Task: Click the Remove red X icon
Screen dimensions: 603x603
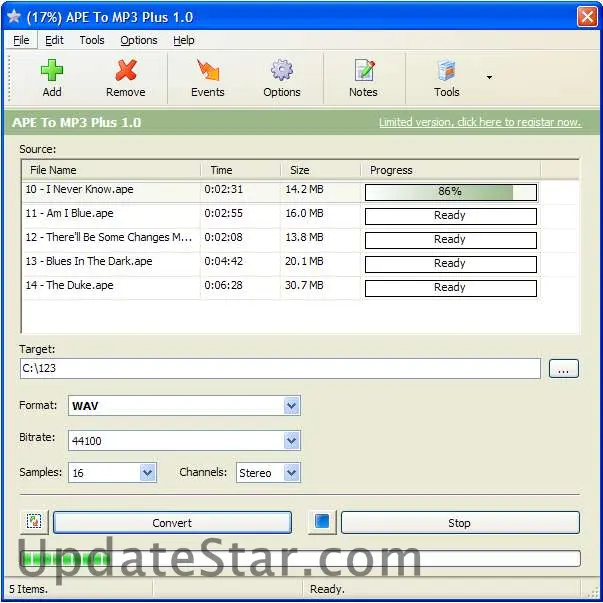Action: pos(126,70)
